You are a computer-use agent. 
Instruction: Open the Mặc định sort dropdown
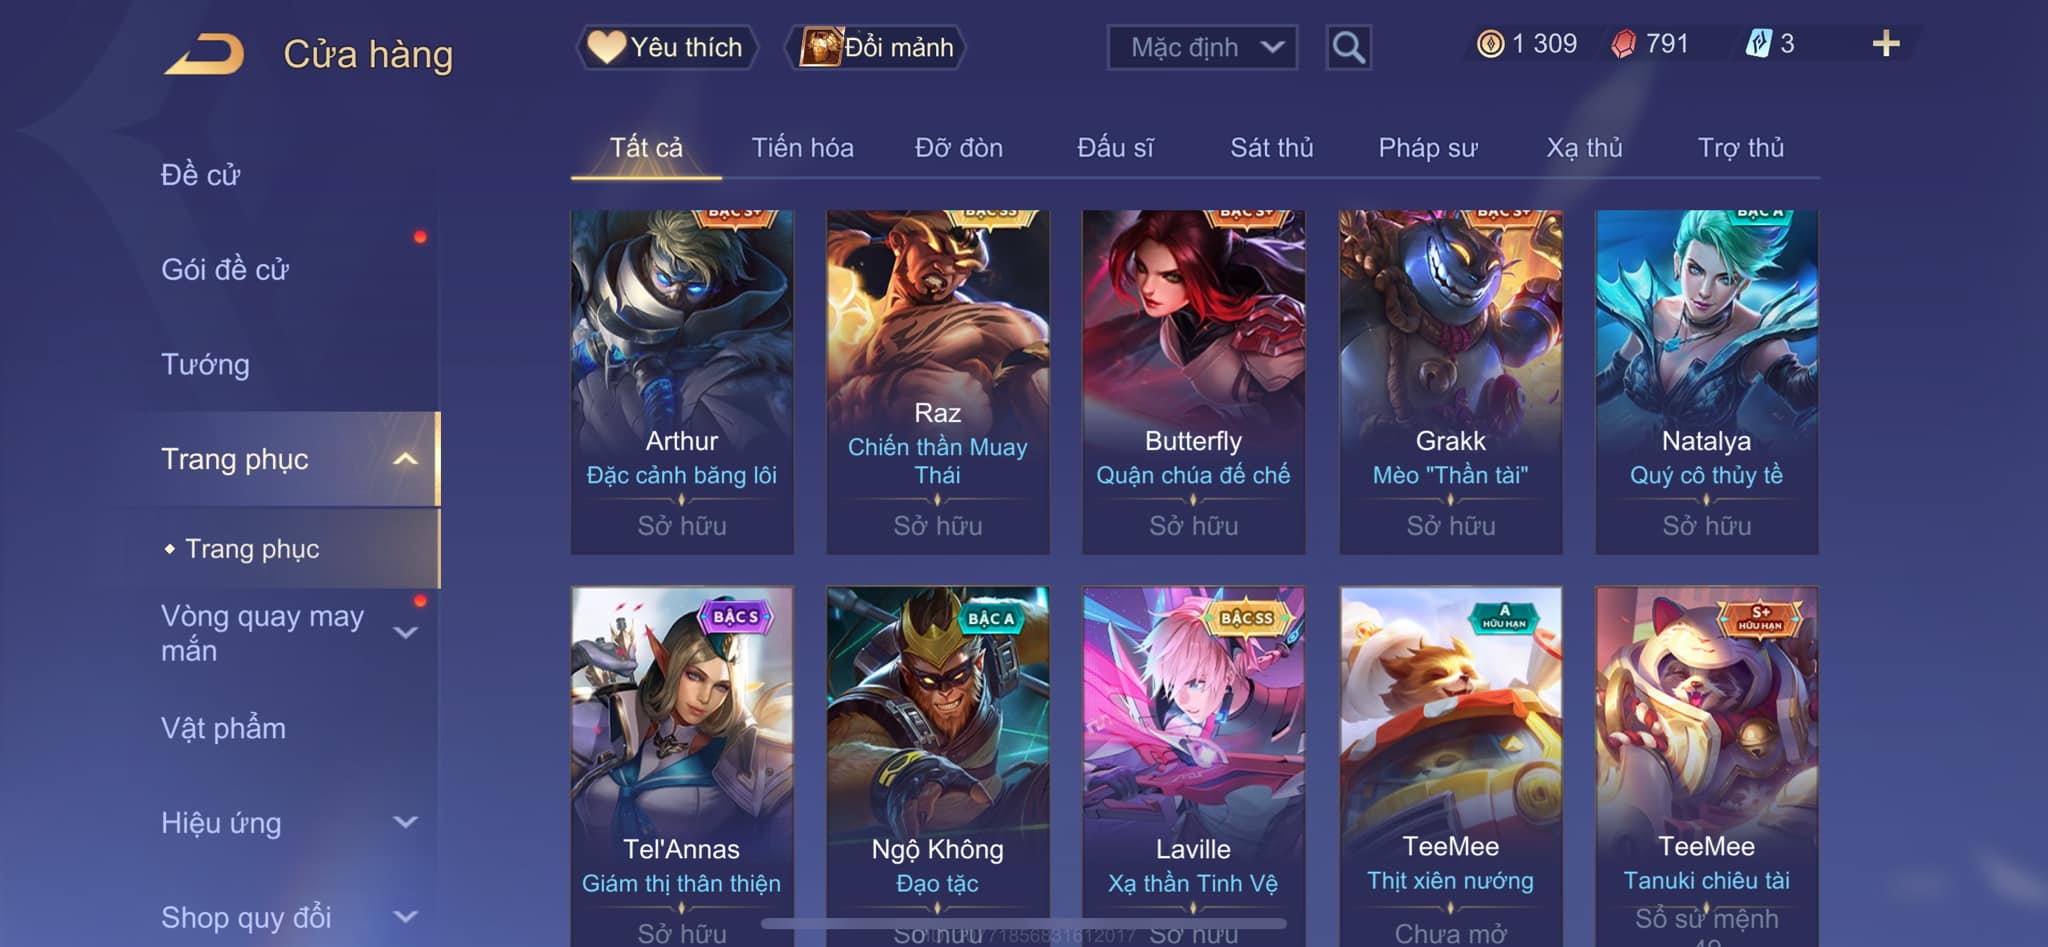point(1202,47)
